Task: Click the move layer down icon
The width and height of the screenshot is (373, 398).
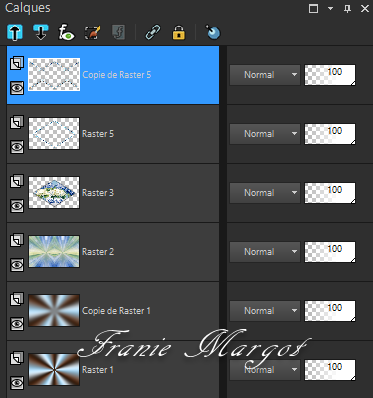Action: [40, 33]
